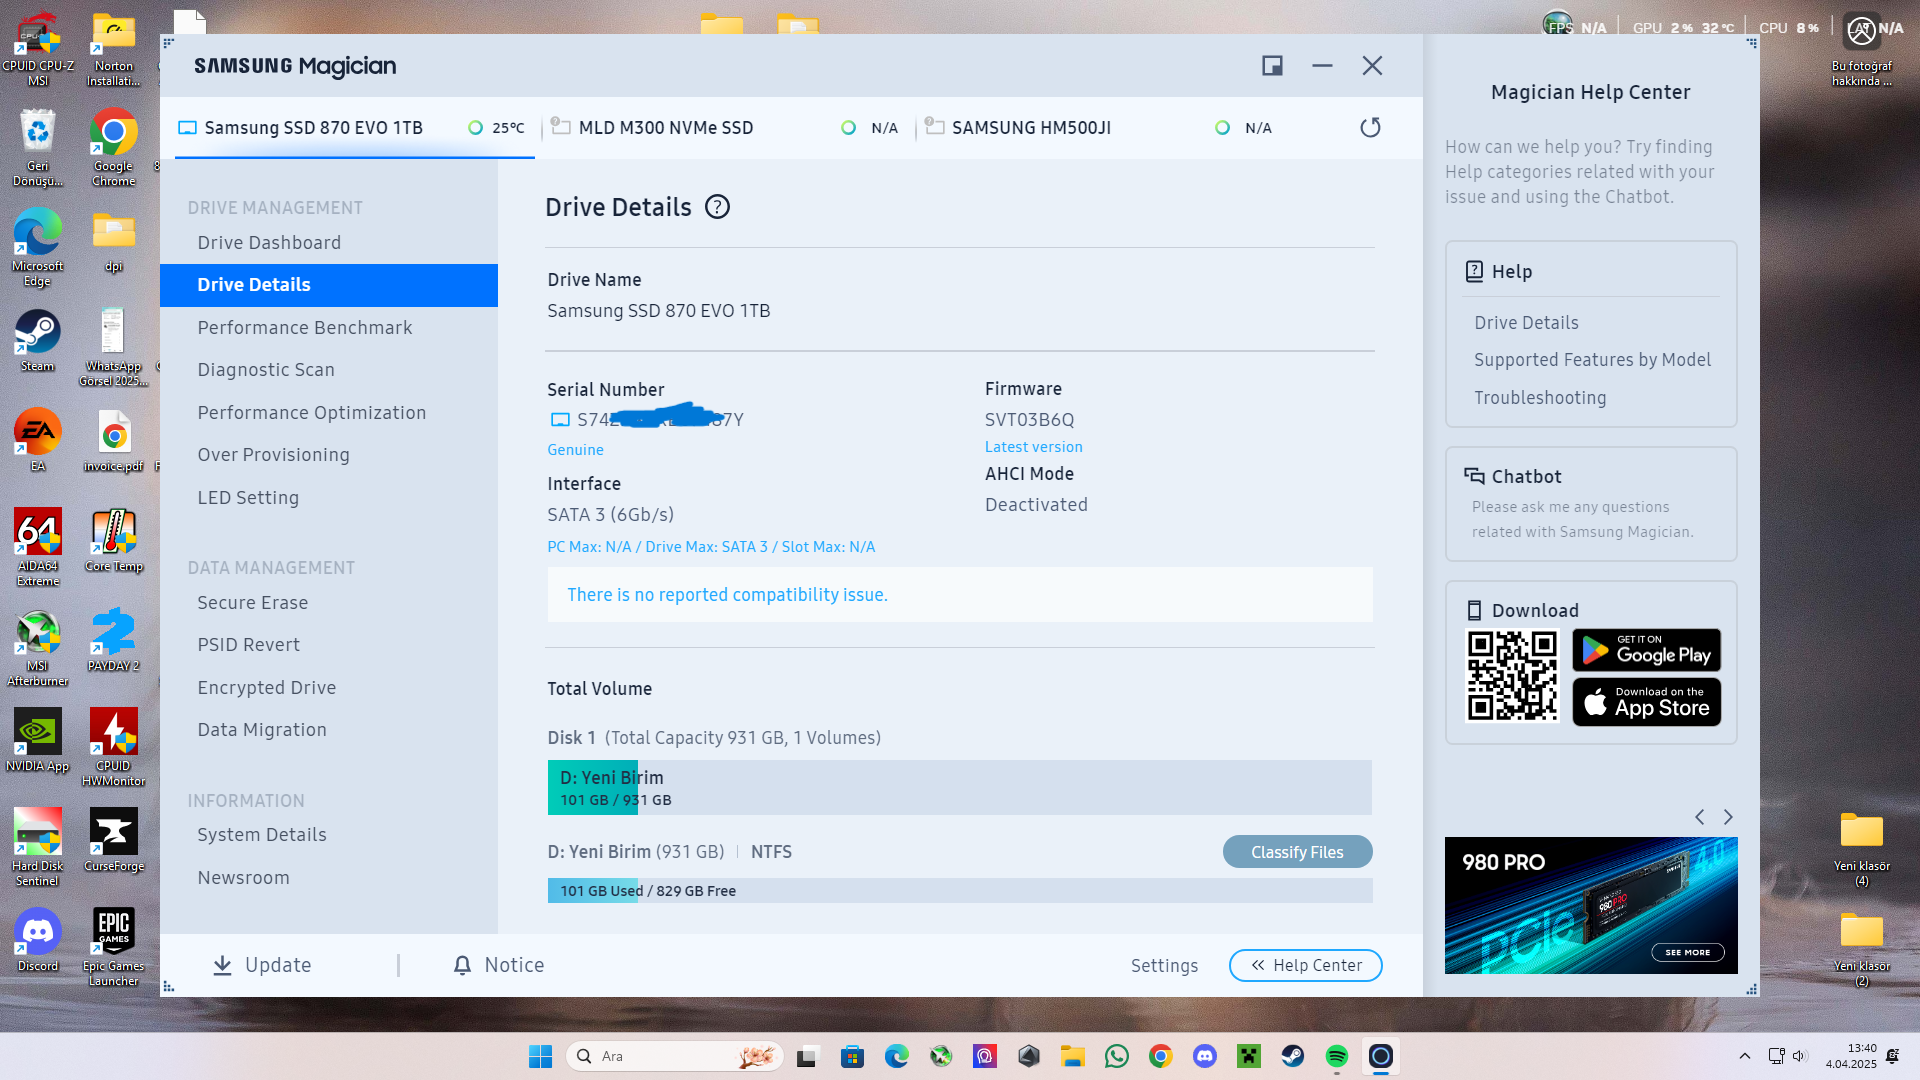Click the PC Max / Drive Max link

tap(711, 547)
